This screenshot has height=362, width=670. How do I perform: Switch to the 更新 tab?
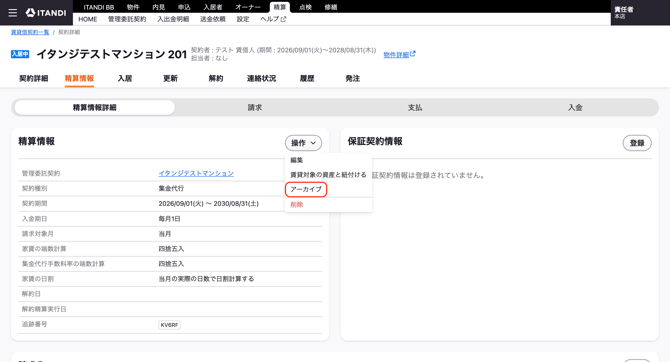[170, 79]
